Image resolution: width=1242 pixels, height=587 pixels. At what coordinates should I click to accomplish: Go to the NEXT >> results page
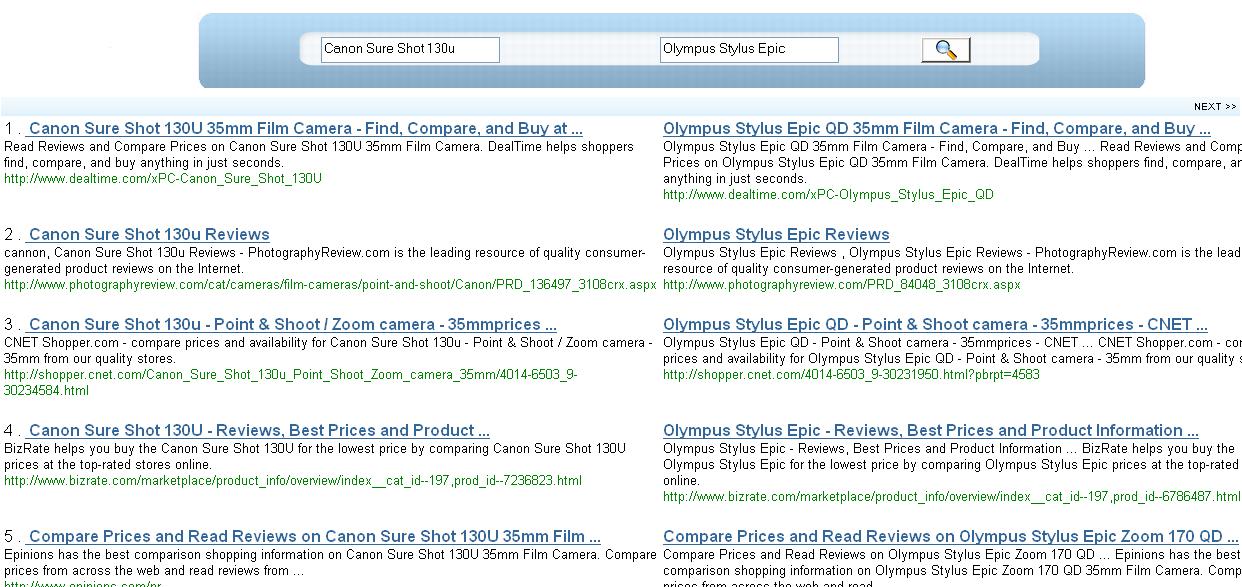coord(1214,106)
